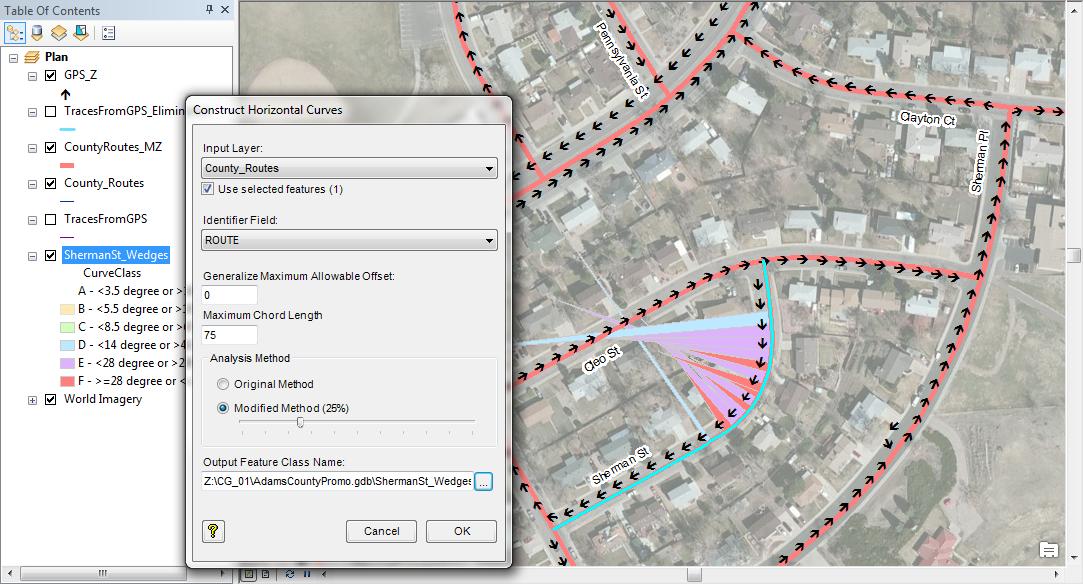Screen dimensions: 1083x584
Task: Enable TracesFromGPS layer checkbox
Action: [50, 220]
